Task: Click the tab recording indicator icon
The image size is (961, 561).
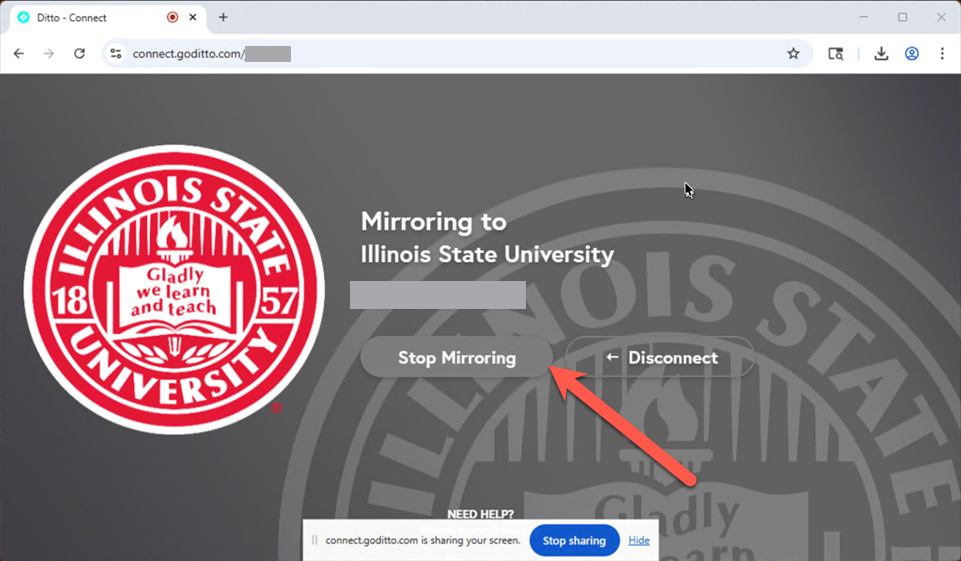Action: [172, 17]
